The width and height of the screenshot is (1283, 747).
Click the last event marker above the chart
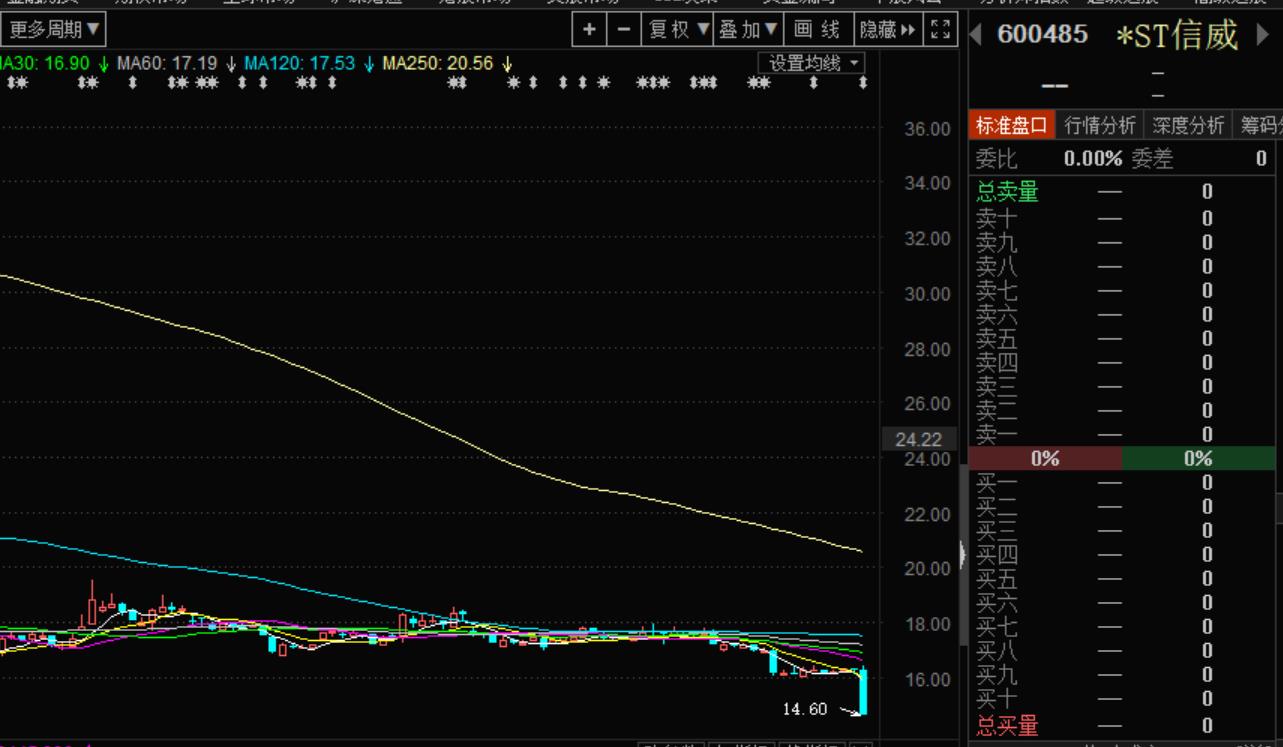pos(863,83)
